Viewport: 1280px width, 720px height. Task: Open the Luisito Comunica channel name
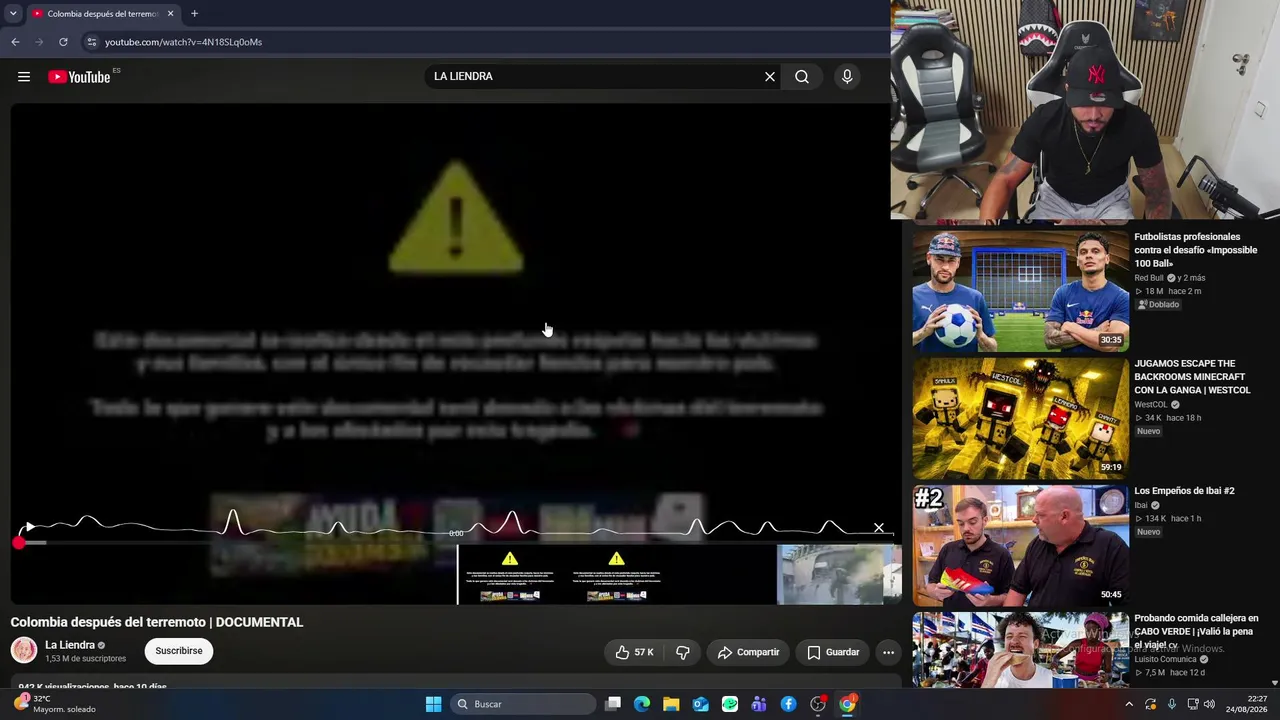1165,660
